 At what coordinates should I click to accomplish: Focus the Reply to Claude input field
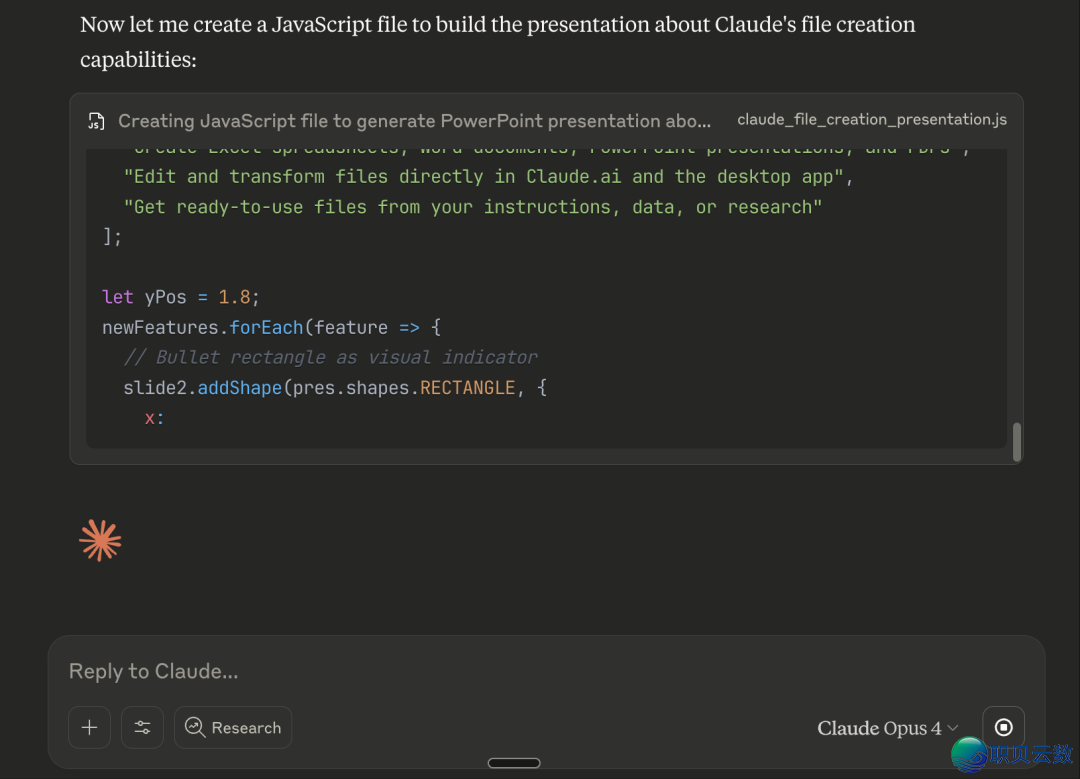pyautogui.click(x=546, y=671)
